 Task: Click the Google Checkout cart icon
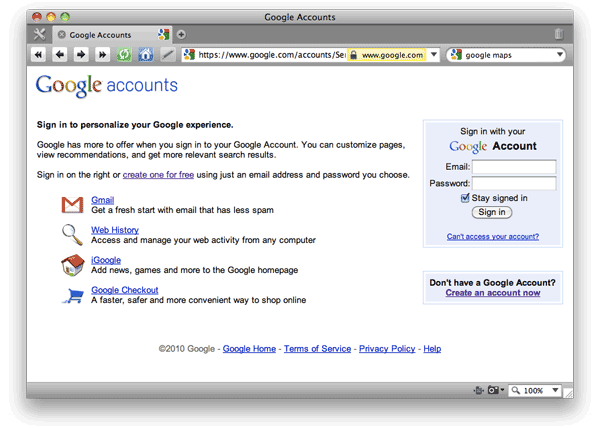pyautogui.click(x=73, y=295)
